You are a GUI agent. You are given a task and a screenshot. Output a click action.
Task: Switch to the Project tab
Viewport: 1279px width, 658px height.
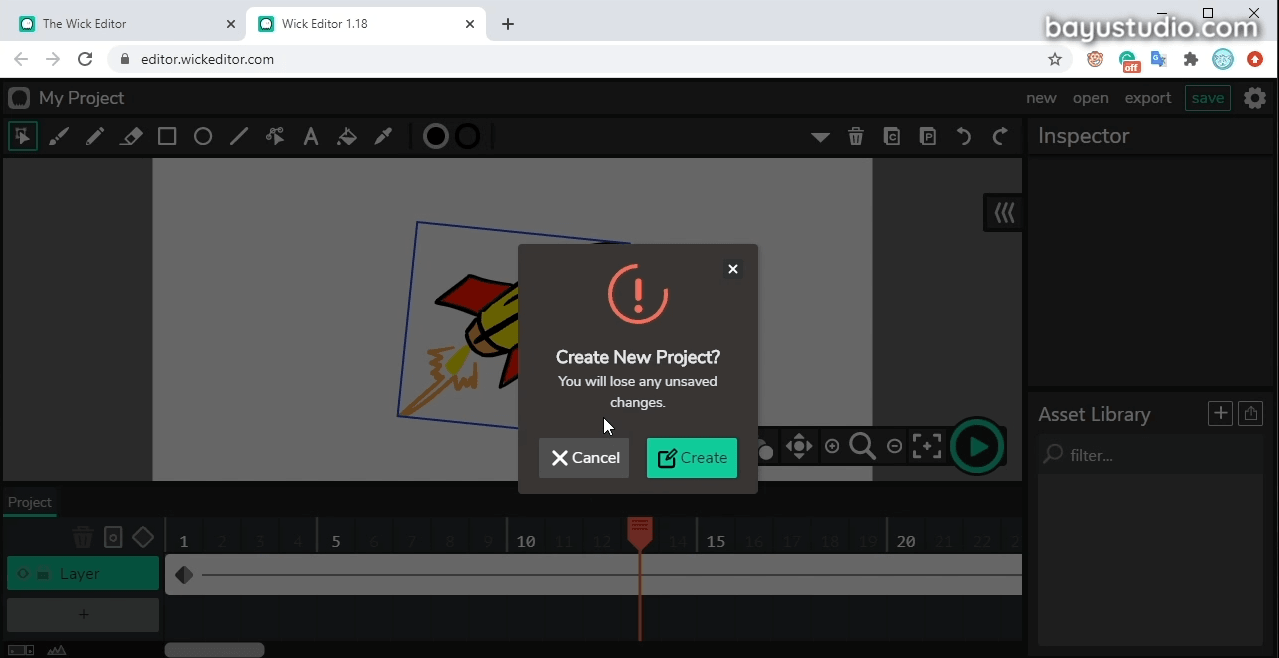click(29, 502)
